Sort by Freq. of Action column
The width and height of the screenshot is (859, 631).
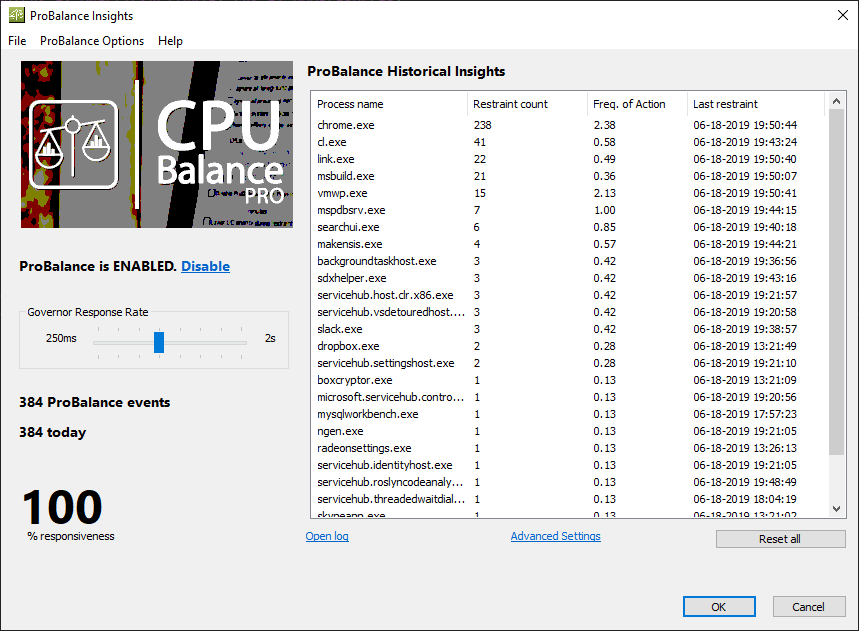[x=630, y=103]
